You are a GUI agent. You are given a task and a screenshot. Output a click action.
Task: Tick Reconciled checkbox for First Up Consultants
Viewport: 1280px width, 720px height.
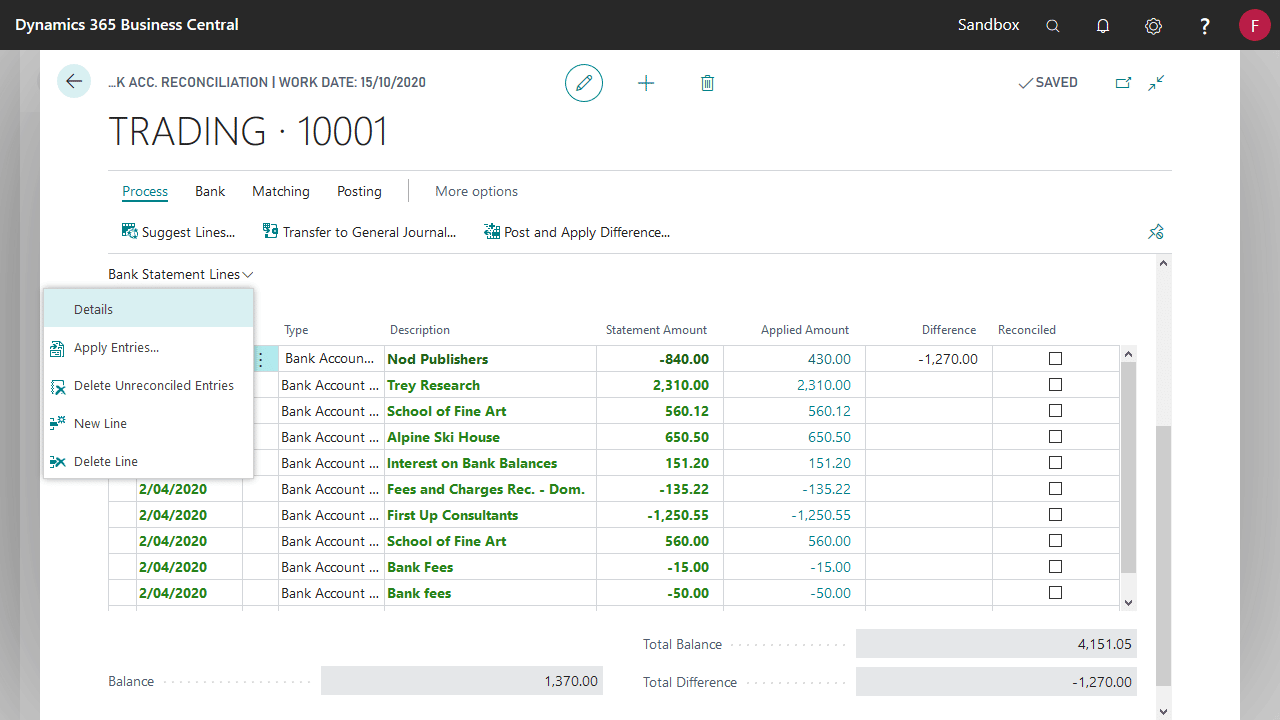[1055, 515]
